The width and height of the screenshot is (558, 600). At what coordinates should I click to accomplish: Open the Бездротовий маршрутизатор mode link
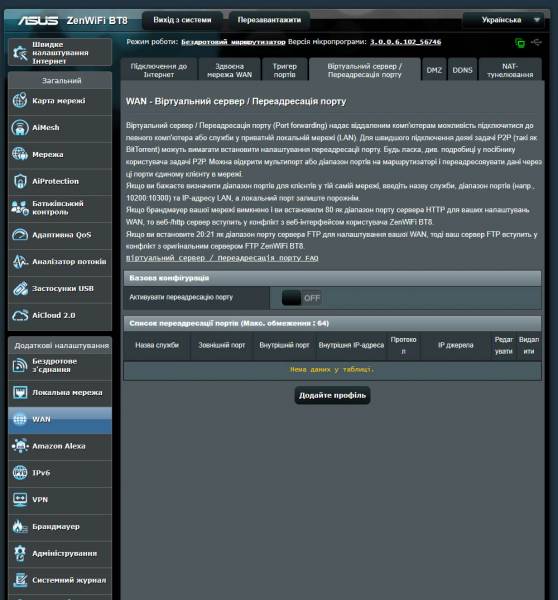pos(233,42)
